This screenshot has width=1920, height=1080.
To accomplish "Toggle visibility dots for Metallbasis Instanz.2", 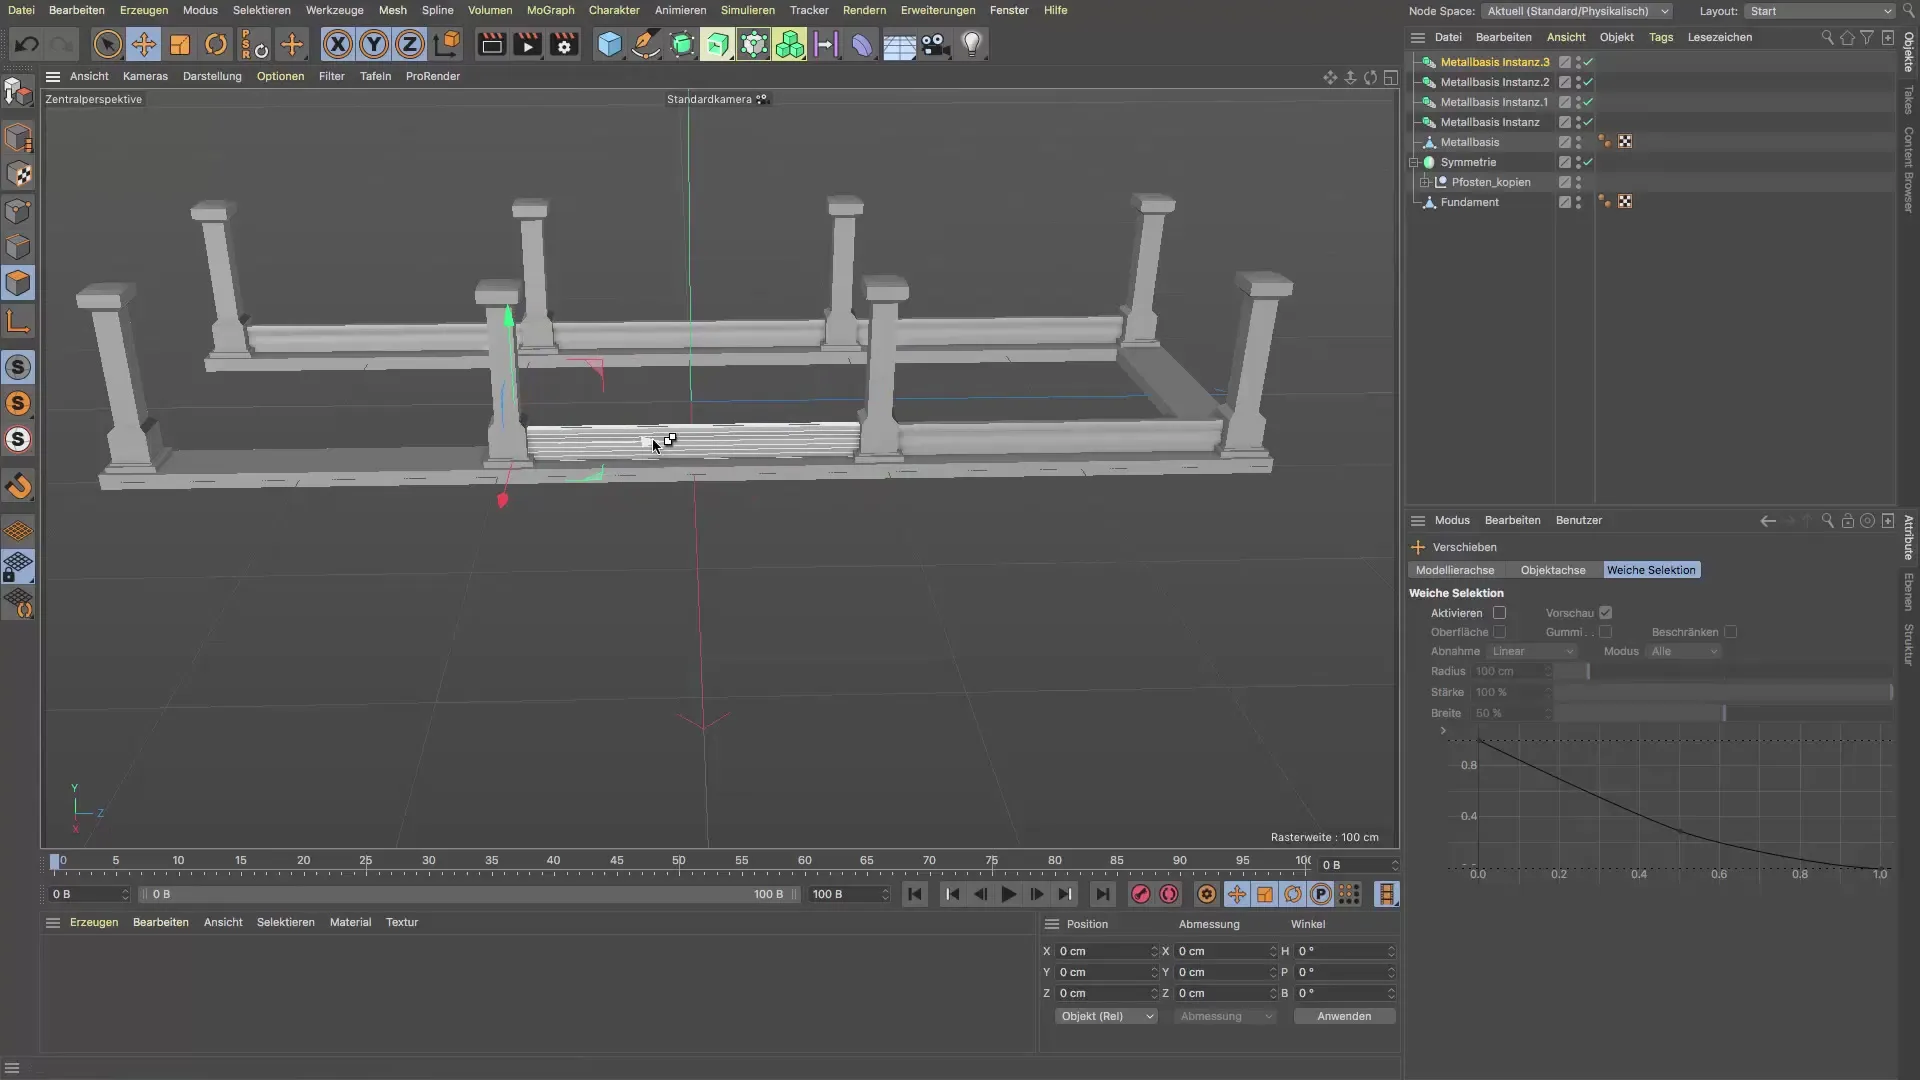I will coord(1578,82).
